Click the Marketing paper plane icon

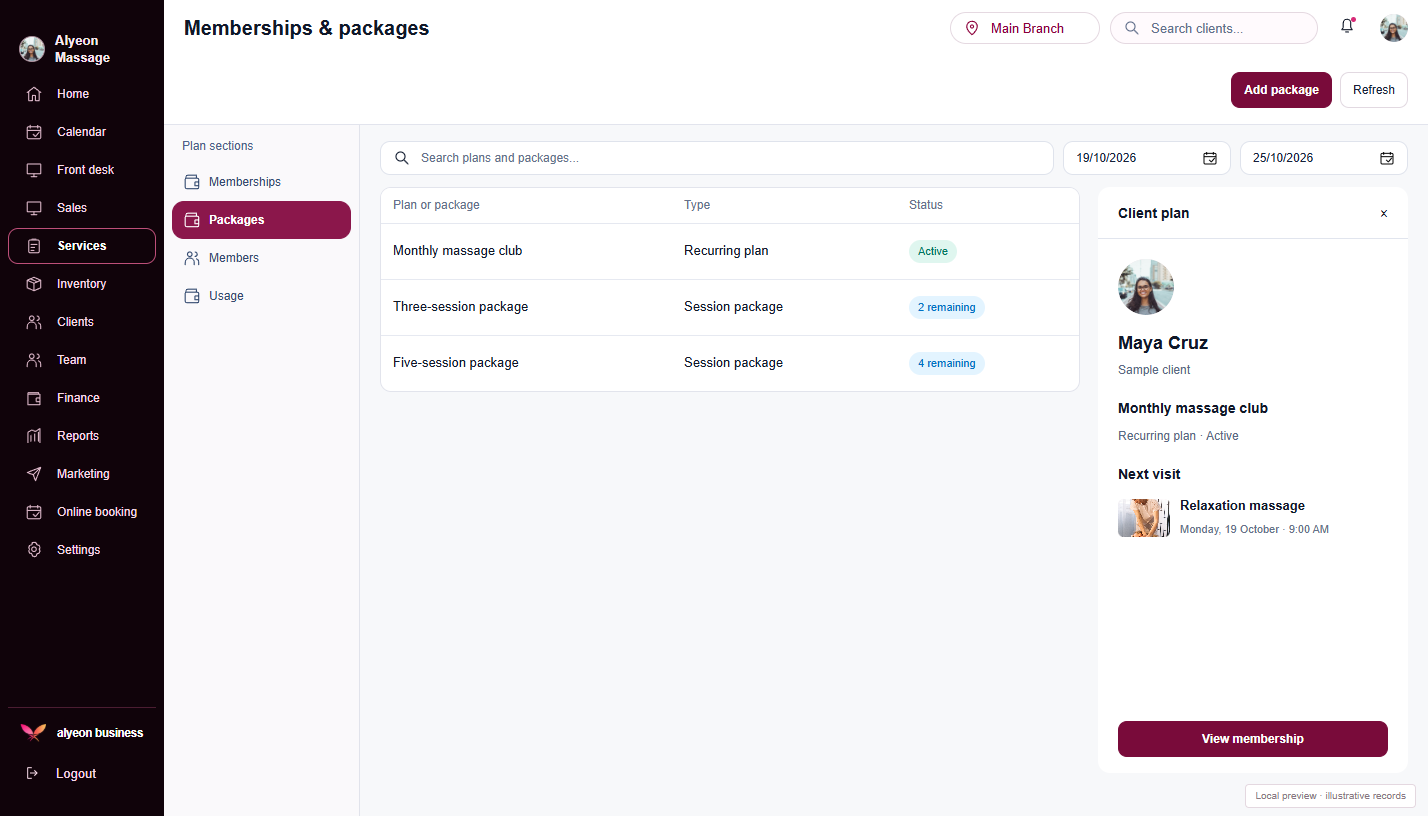point(34,474)
